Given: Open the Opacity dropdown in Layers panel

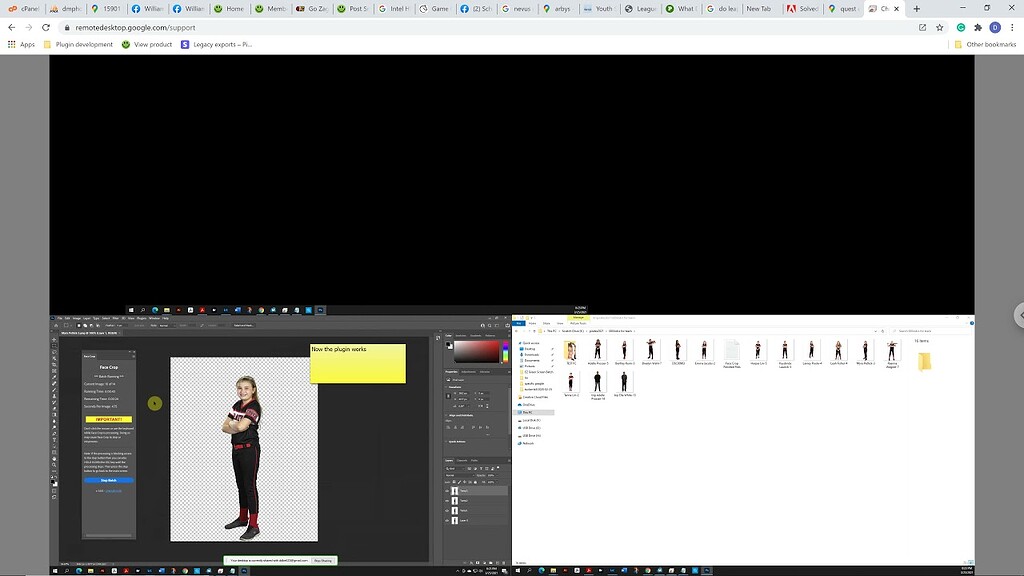Looking at the screenshot, I should [492, 475].
